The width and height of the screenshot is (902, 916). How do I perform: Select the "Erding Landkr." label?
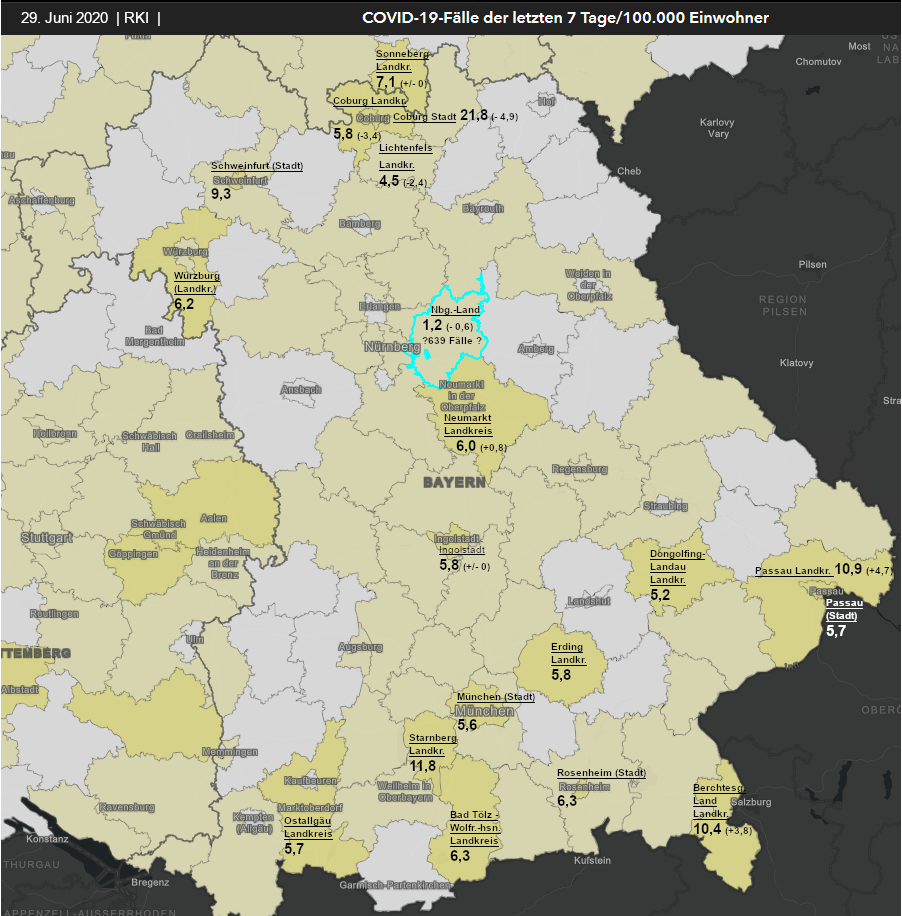(568, 653)
